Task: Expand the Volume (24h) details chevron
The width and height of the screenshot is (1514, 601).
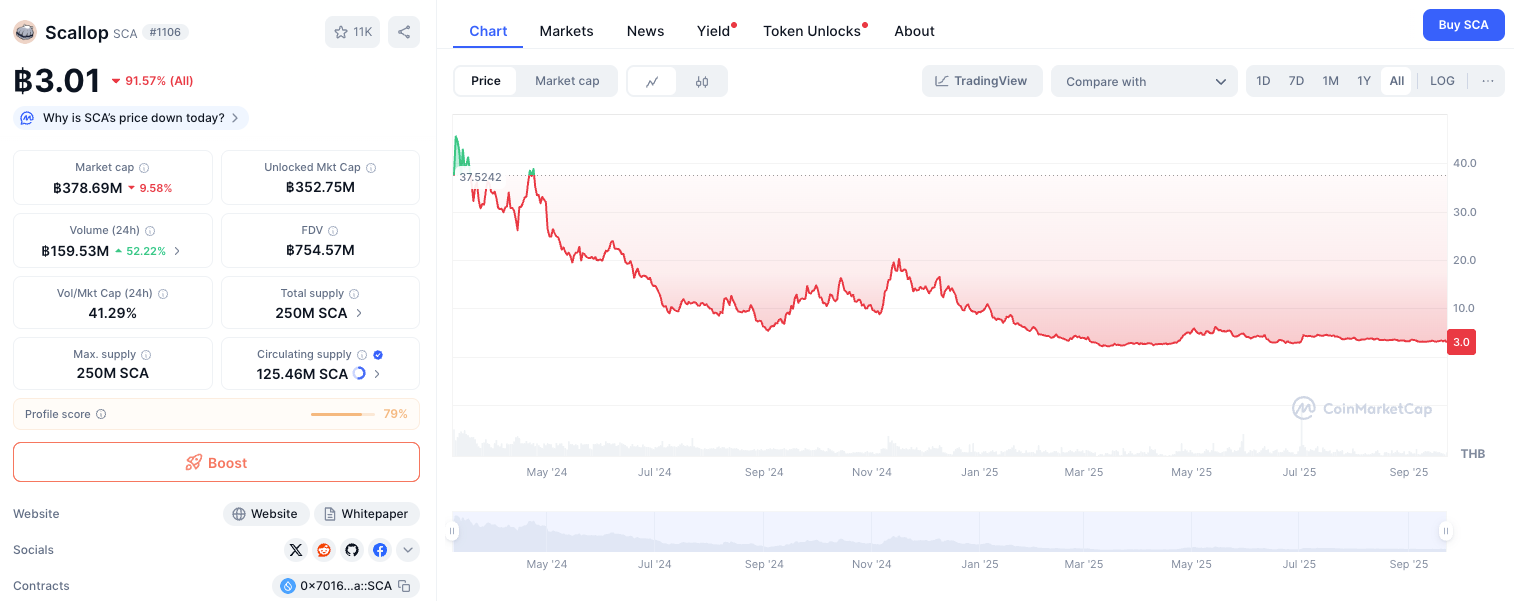Action: (x=177, y=251)
